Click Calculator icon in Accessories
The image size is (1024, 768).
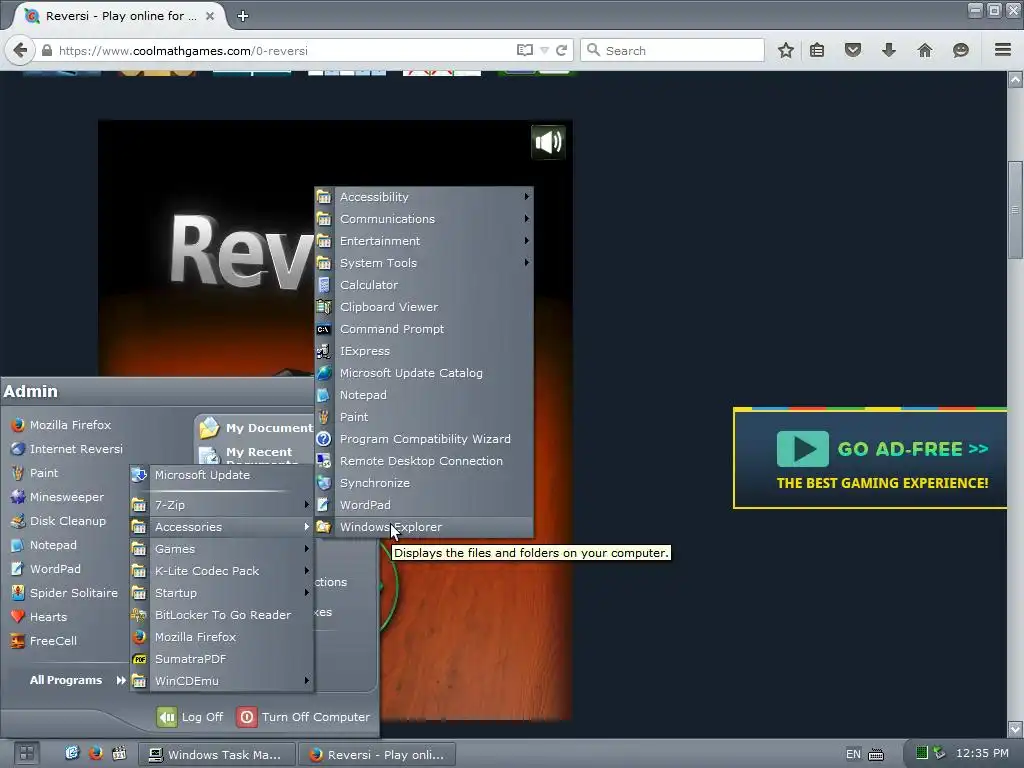tap(323, 285)
